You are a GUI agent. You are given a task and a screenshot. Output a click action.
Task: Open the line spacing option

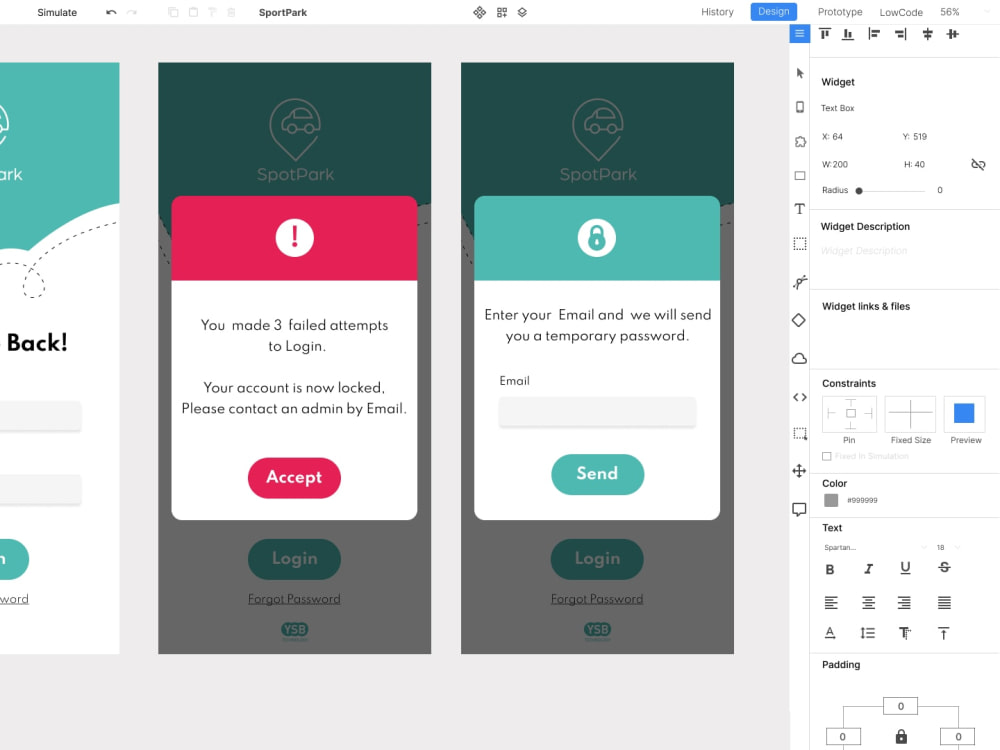[867, 633]
